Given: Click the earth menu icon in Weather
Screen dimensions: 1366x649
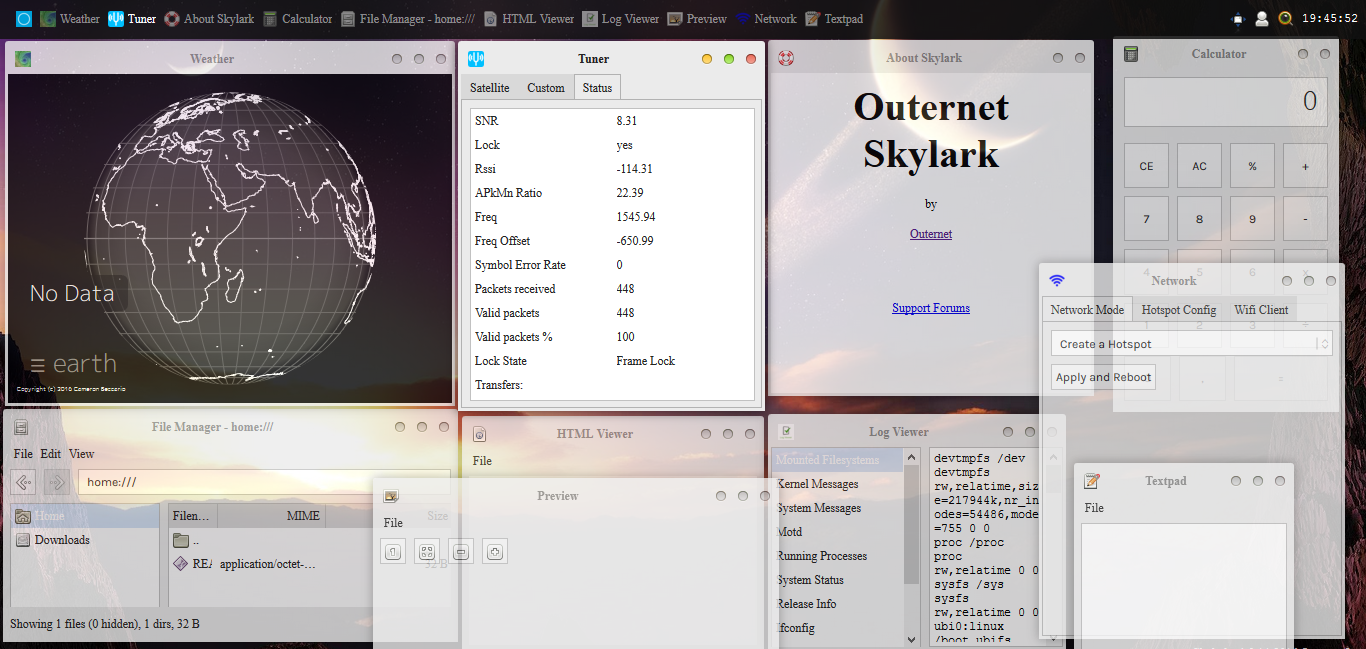Looking at the screenshot, I should coord(37,365).
